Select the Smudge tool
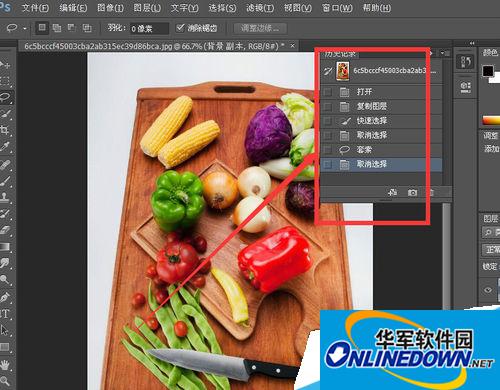 click(x=5, y=263)
